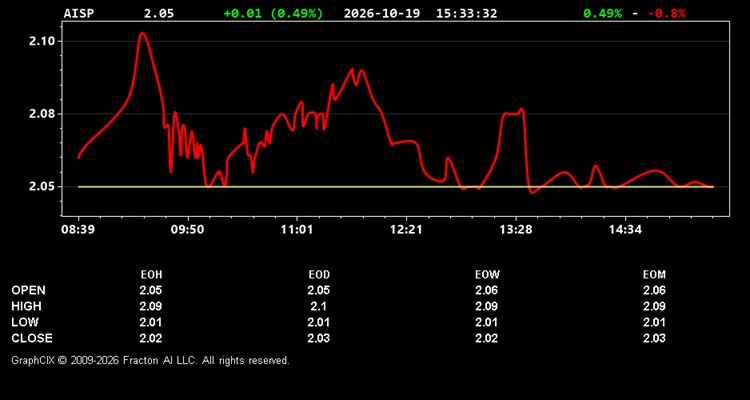The height and width of the screenshot is (400, 750).
Task: Click the 12:21 time axis label
Action: coord(406,229)
